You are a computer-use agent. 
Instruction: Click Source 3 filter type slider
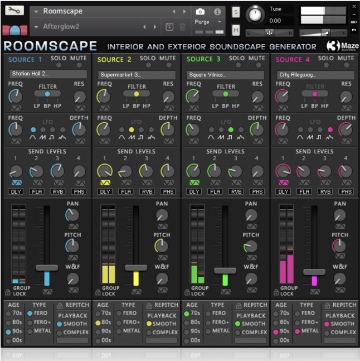pos(226,94)
